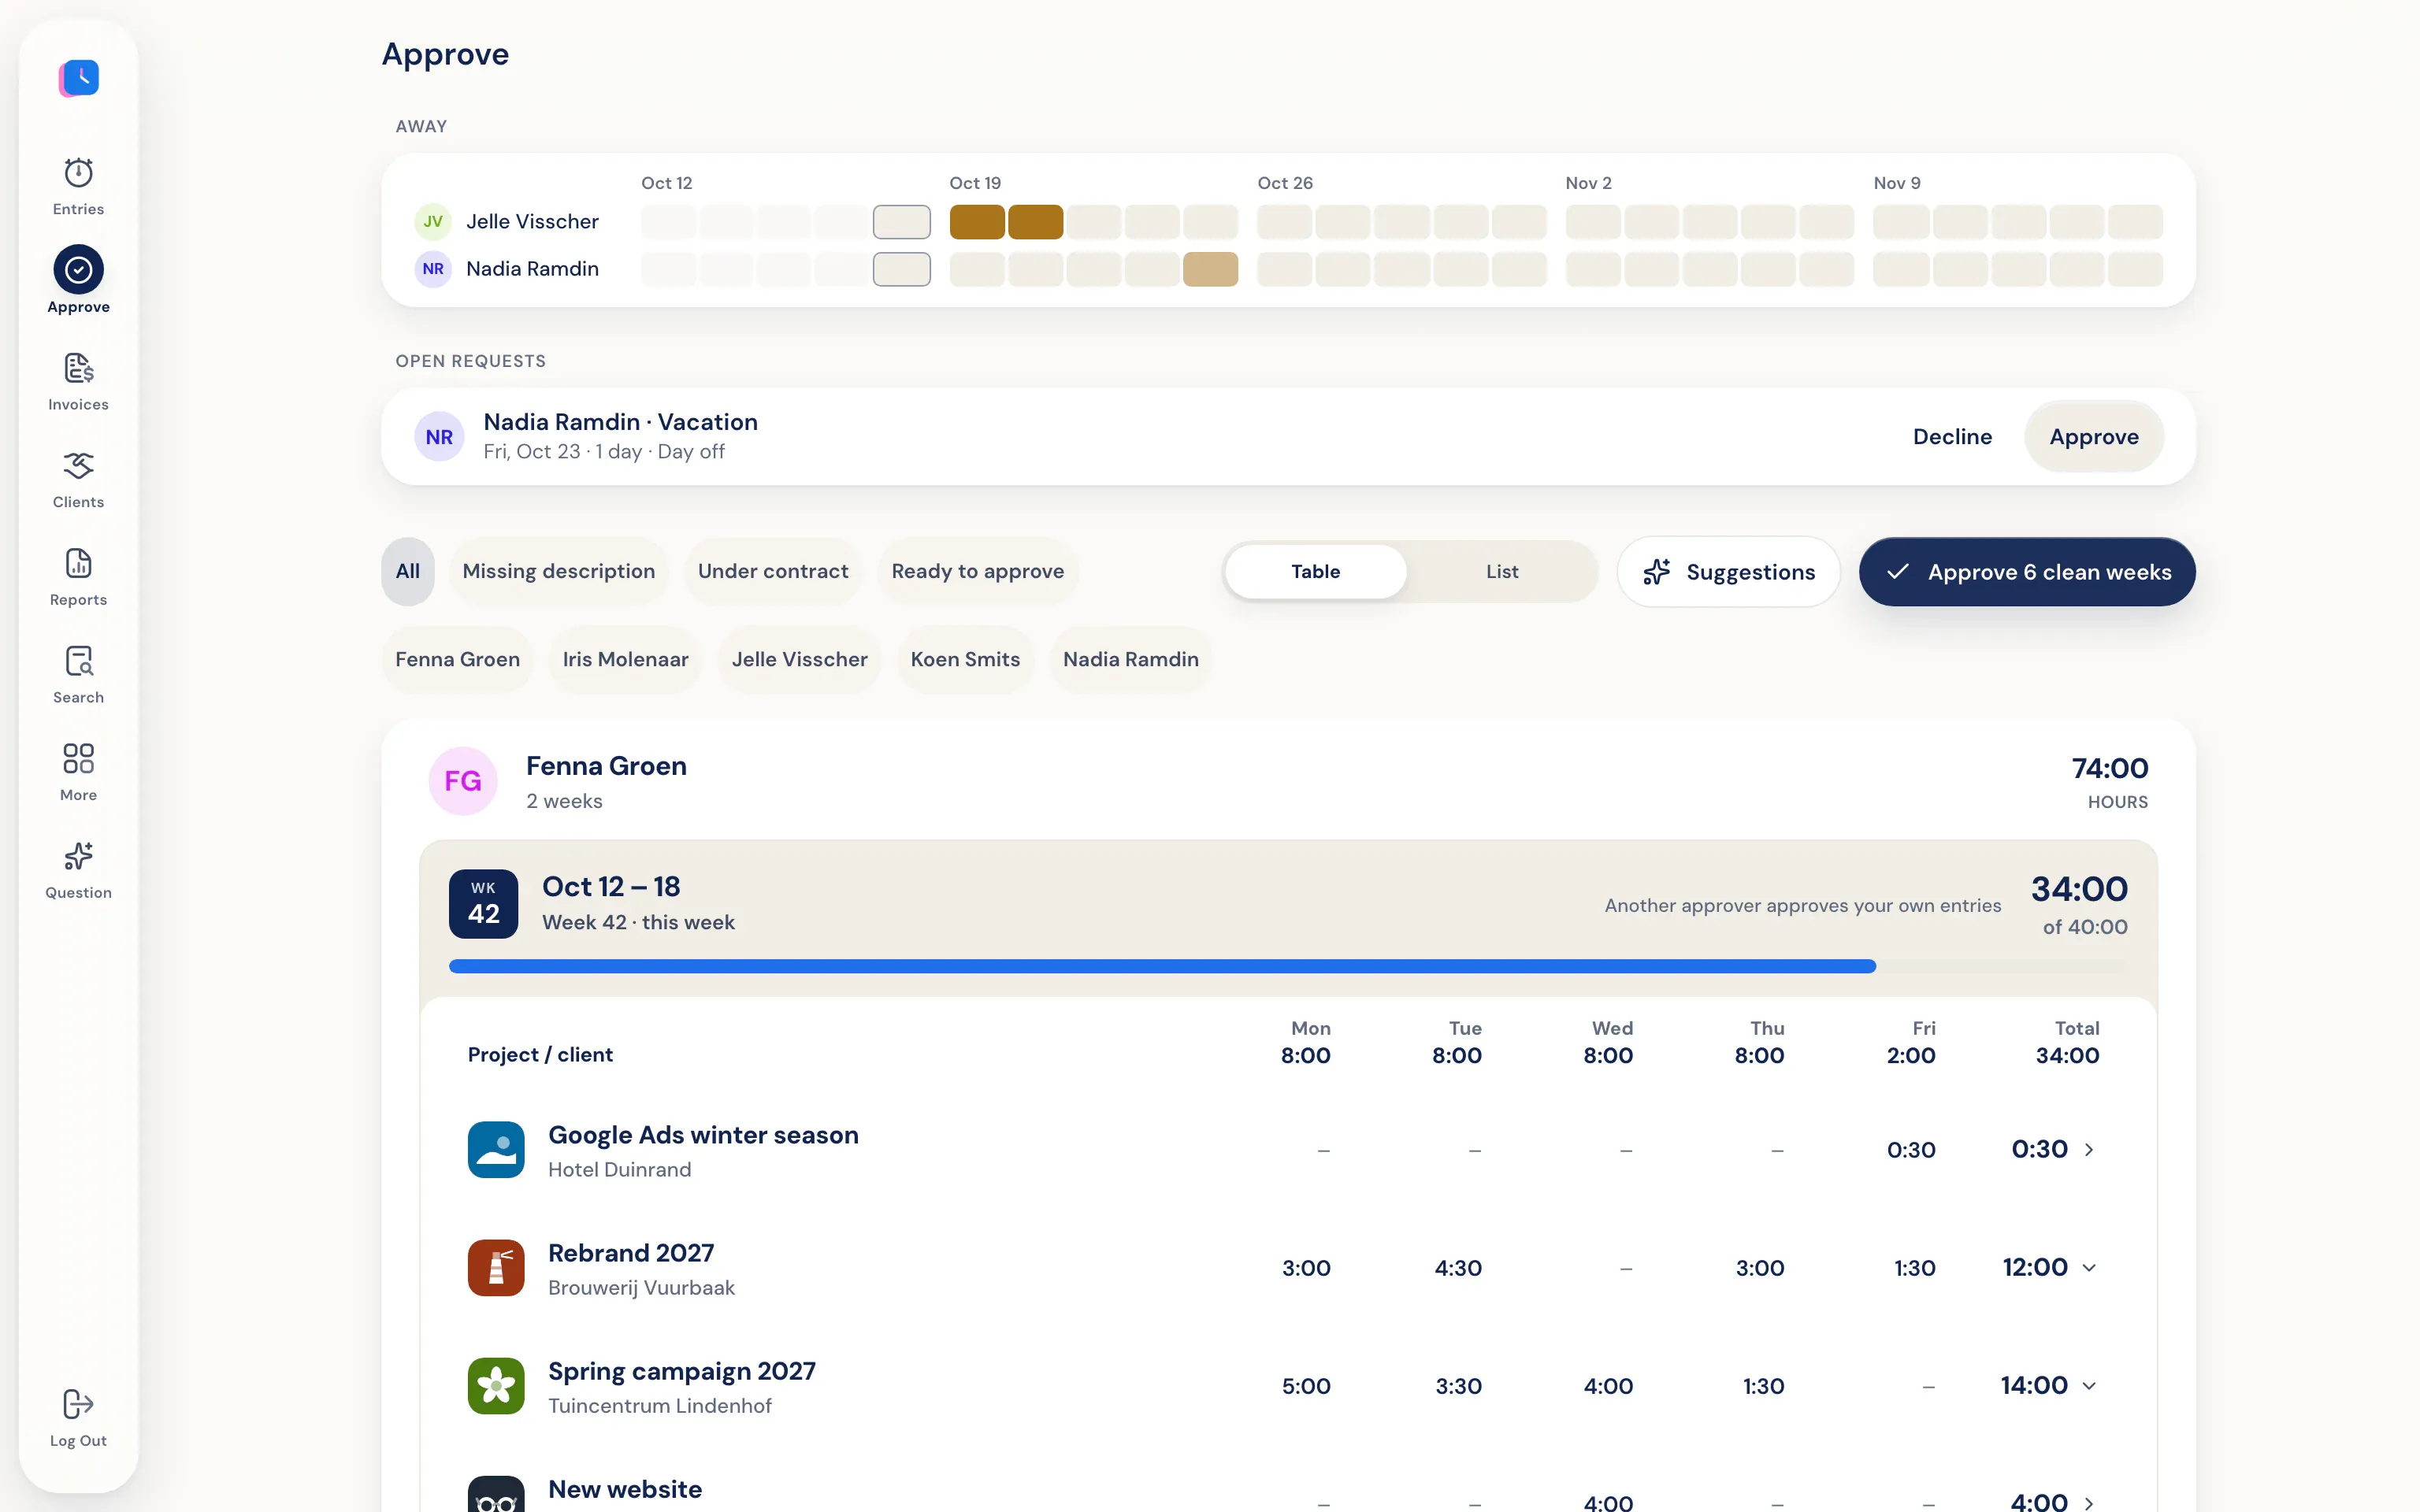2420x1512 pixels.
Task: Select the All filter chip
Action: tap(408, 571)
